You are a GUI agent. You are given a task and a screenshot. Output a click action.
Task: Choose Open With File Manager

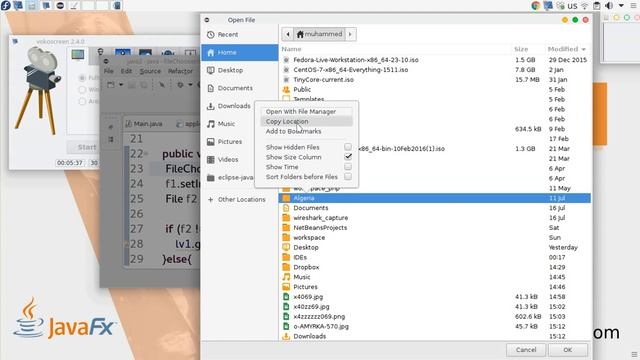click(301, 111)
